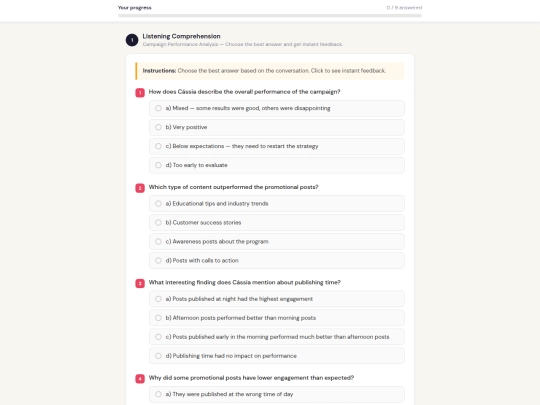This screenshot has width=540, height=405.
Task: Choose "Afternoon posts performed better" option
Action: click(x=277, y=318)
